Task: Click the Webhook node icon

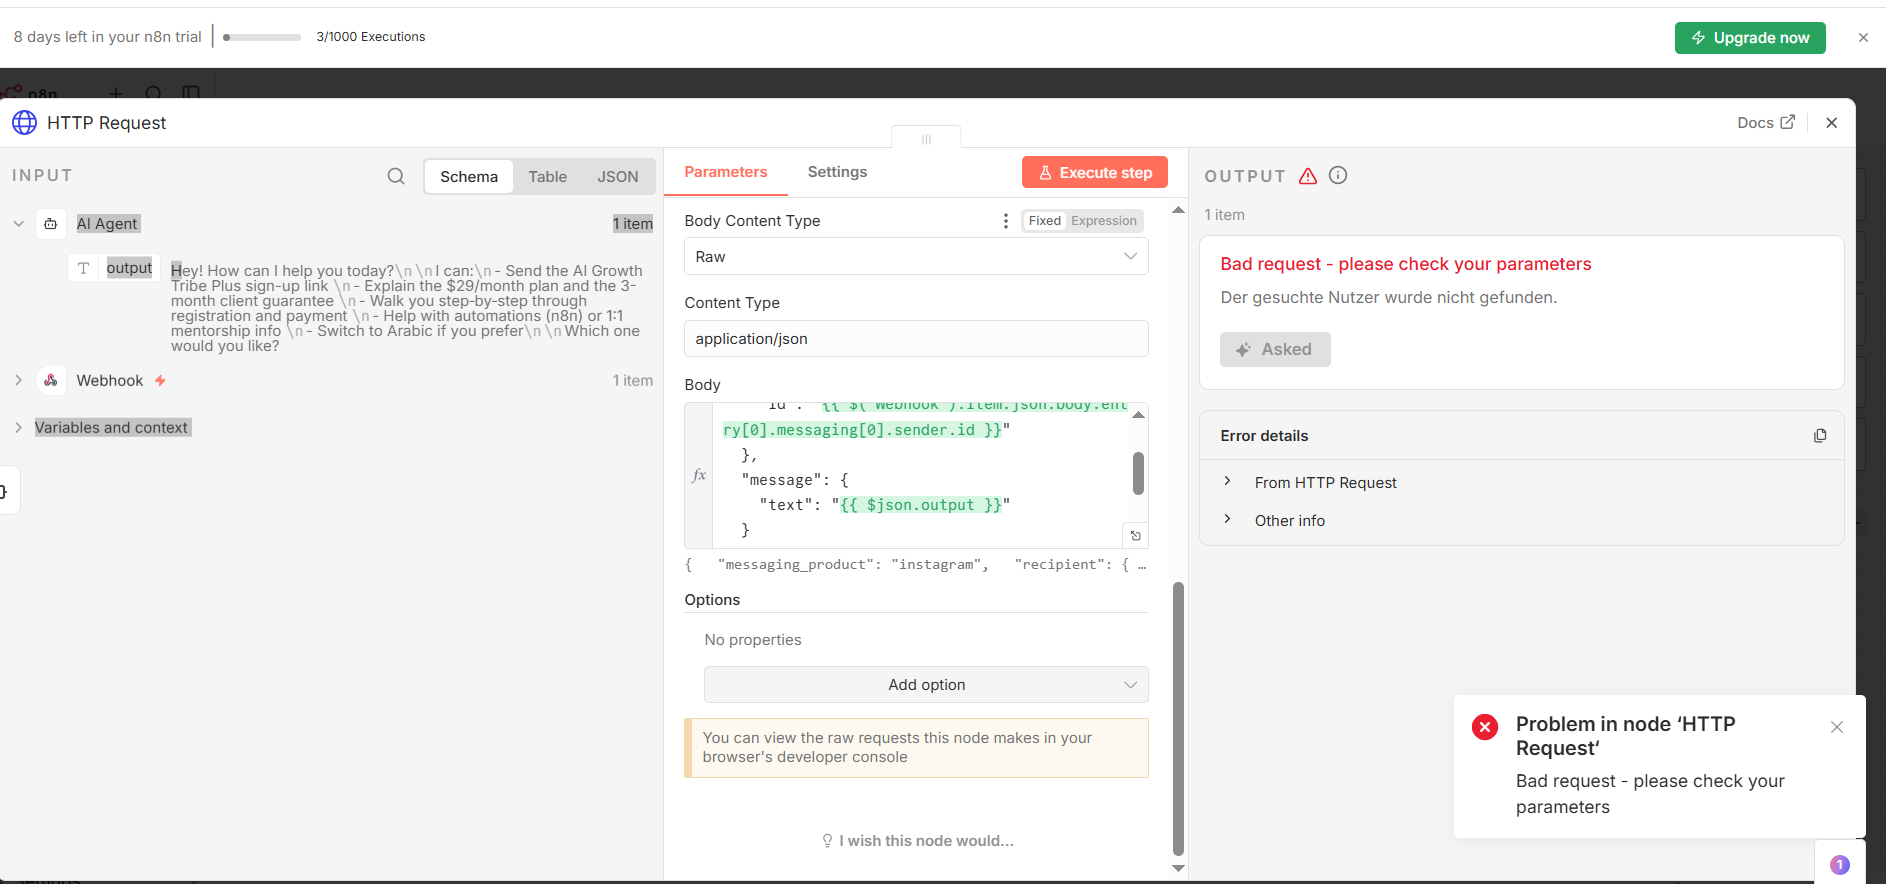Action: pos(51,381)
